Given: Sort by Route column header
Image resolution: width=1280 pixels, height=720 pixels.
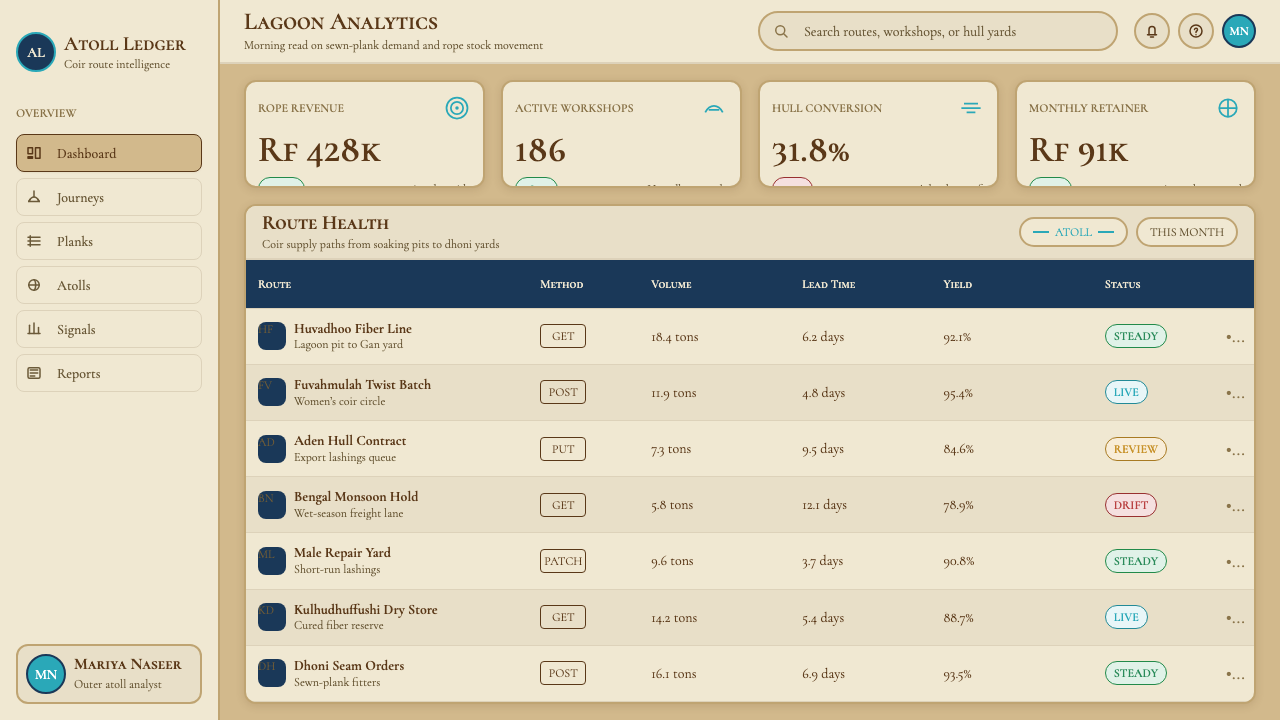Looking at the screenshot, I should 274,284.
